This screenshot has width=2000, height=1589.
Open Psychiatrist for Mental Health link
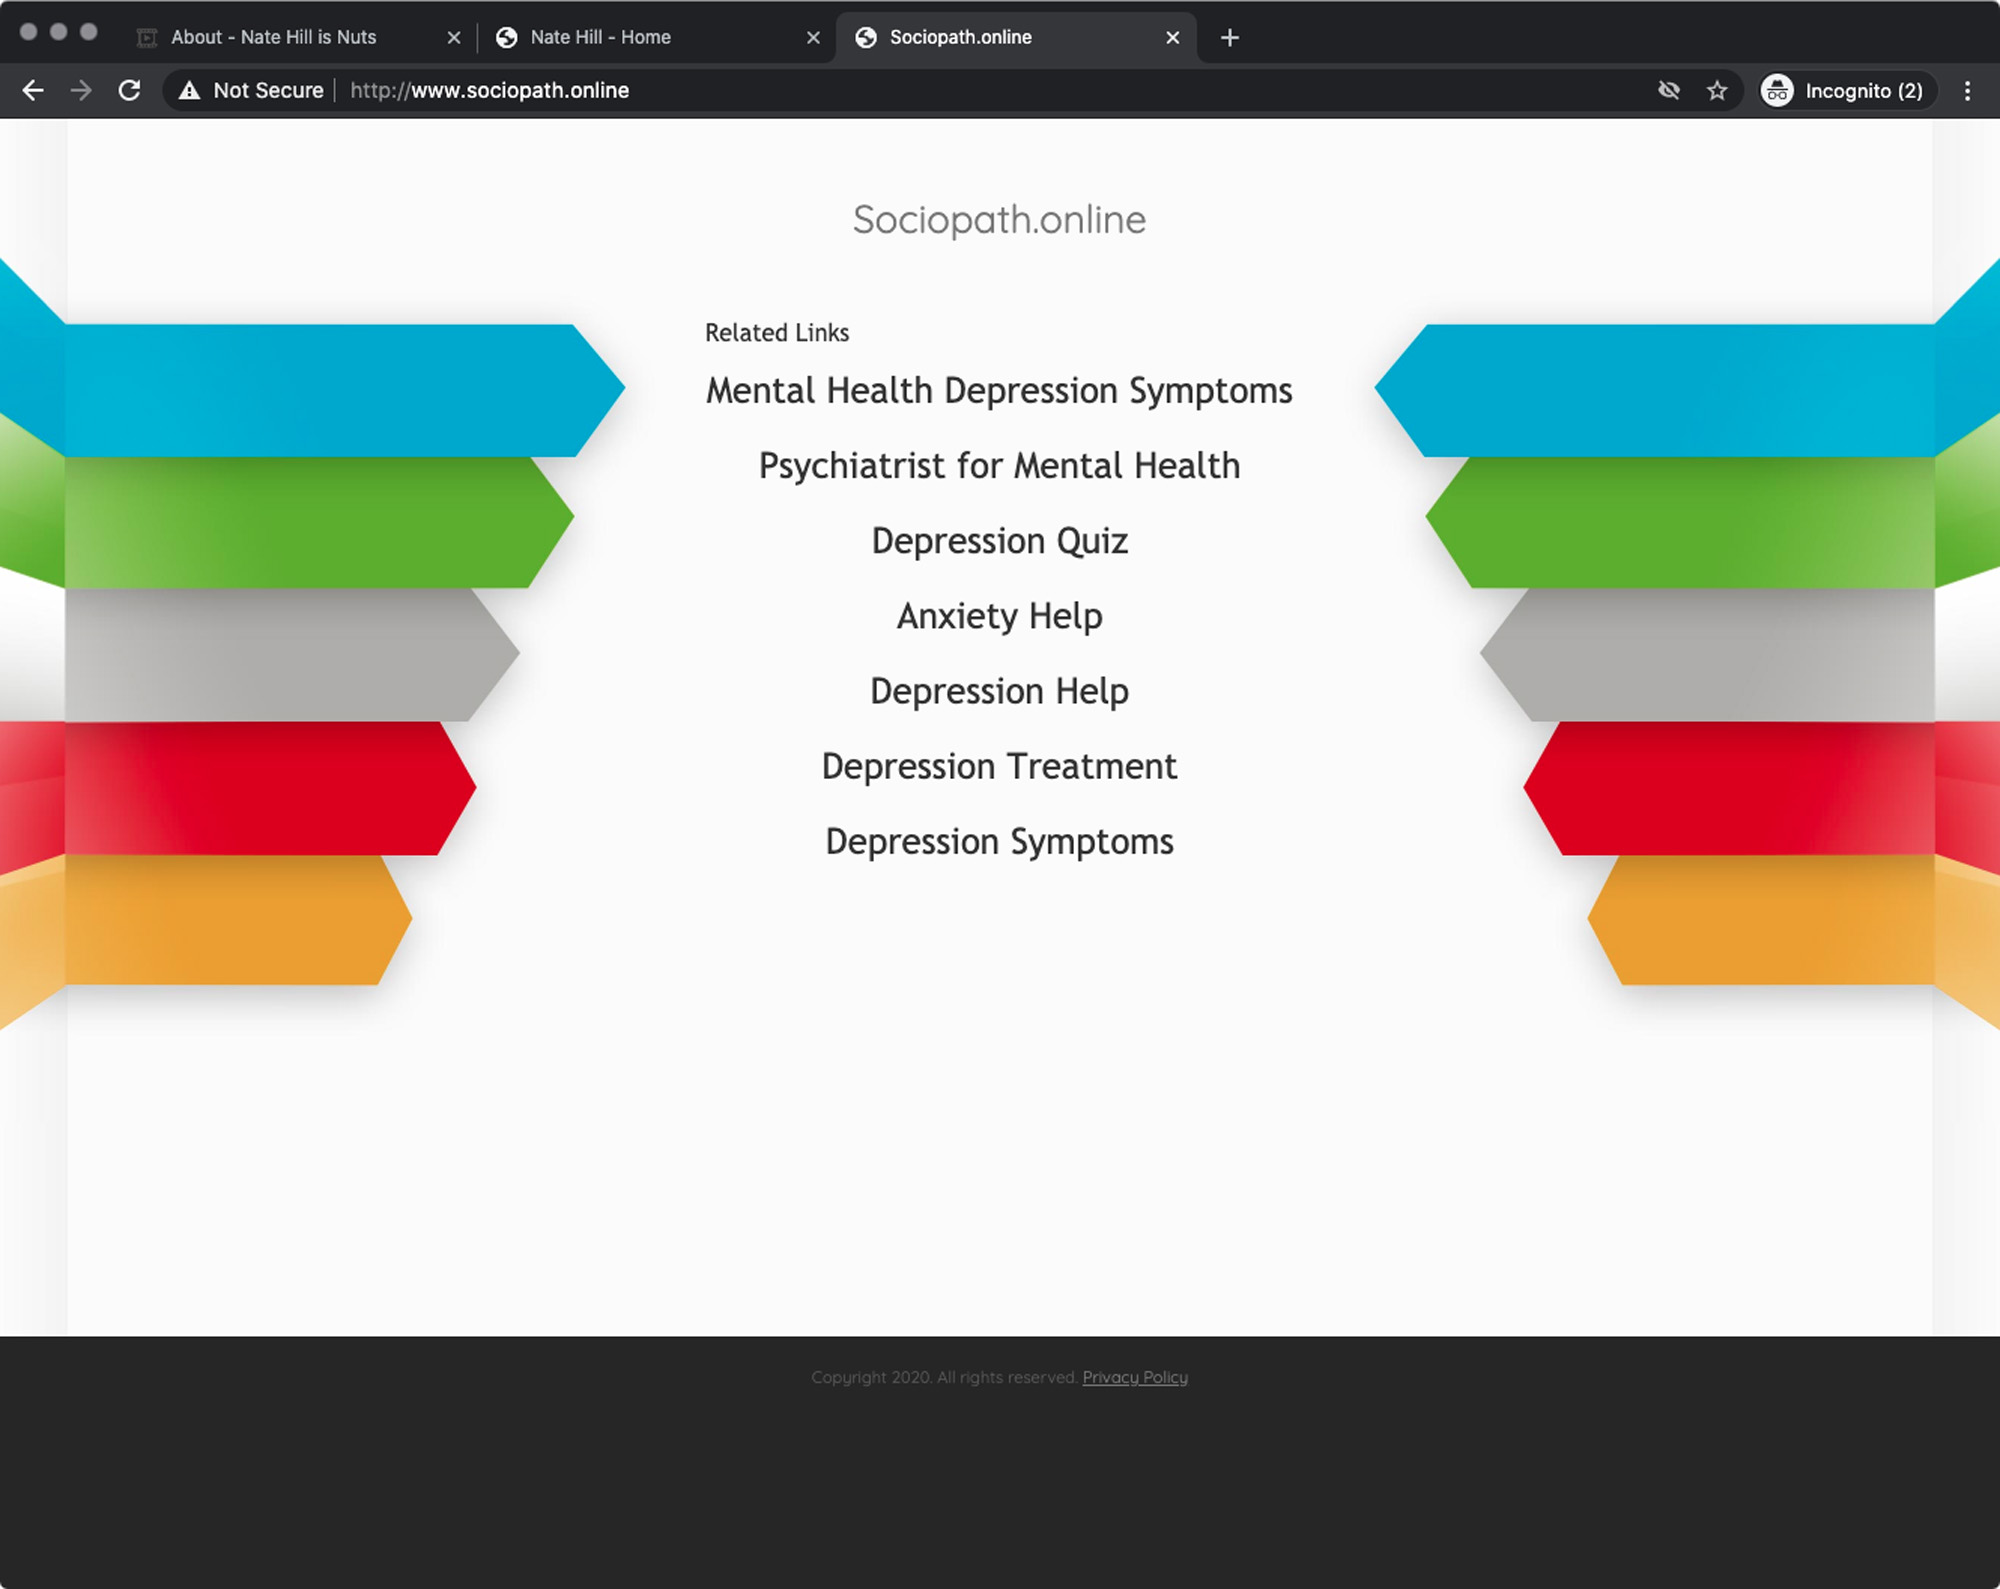click(x=999, y=466)
